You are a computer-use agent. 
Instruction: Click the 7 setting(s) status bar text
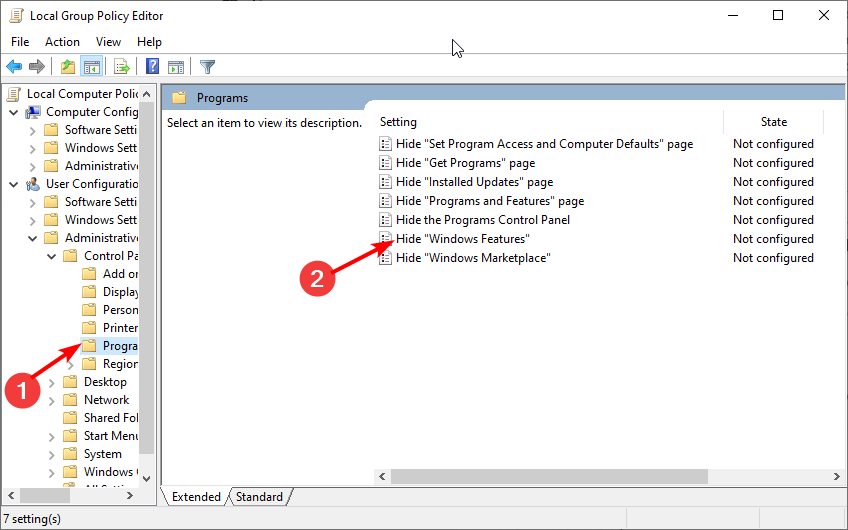[x=32, y=519]
